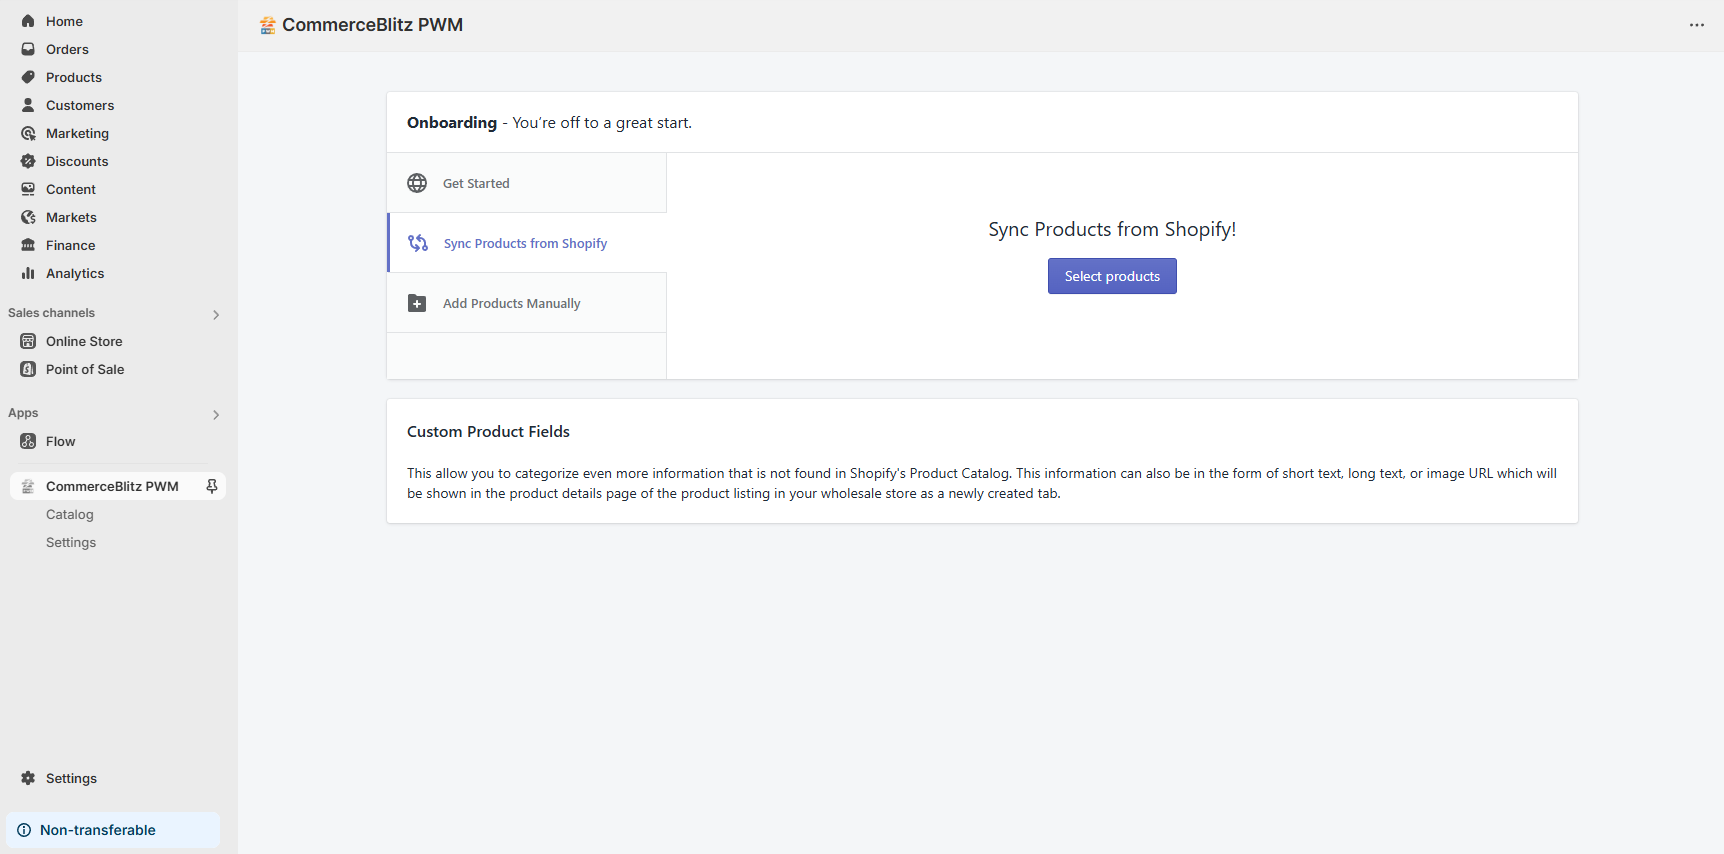Click the Orders inbox icon
Viewport: 1724px width, 854px height.
coord(28,49)
